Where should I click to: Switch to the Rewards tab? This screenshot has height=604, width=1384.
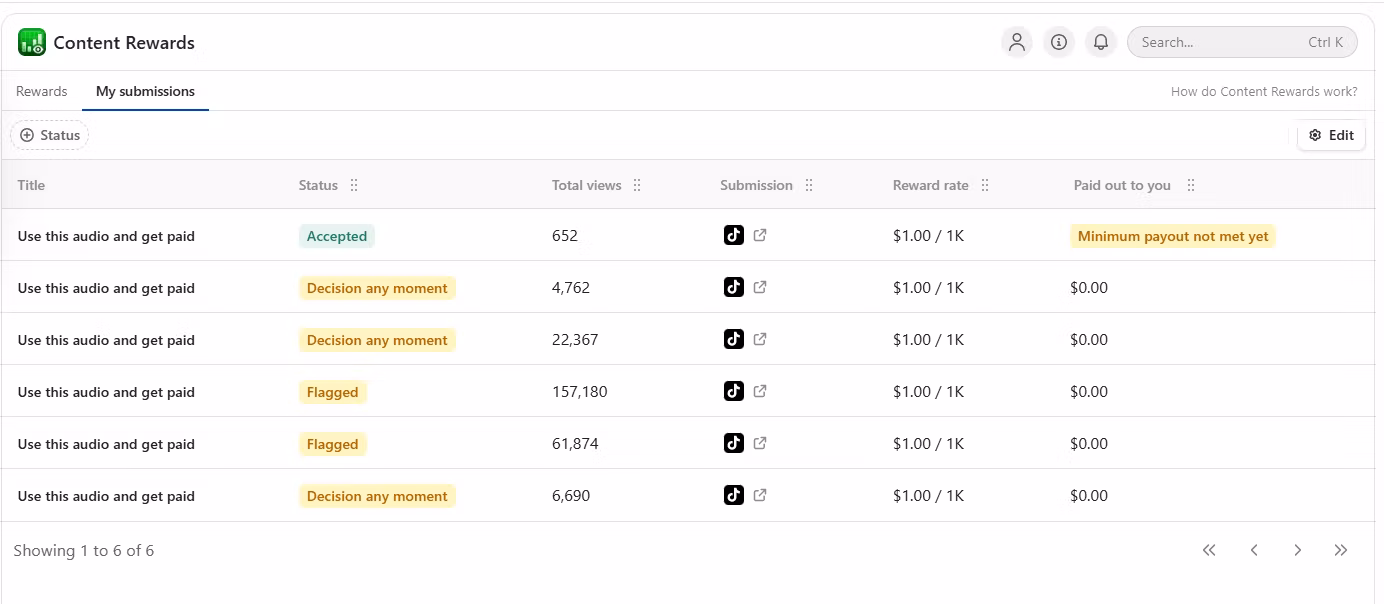42,91
